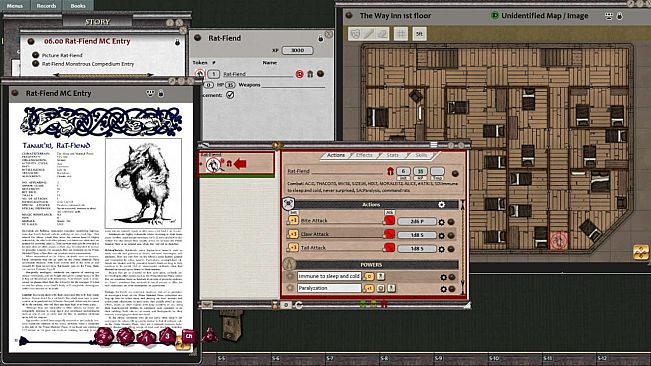Click actions list scrollbar in combat tracker
This screenshot has width=651, height=366.
[x=462, y=246]
